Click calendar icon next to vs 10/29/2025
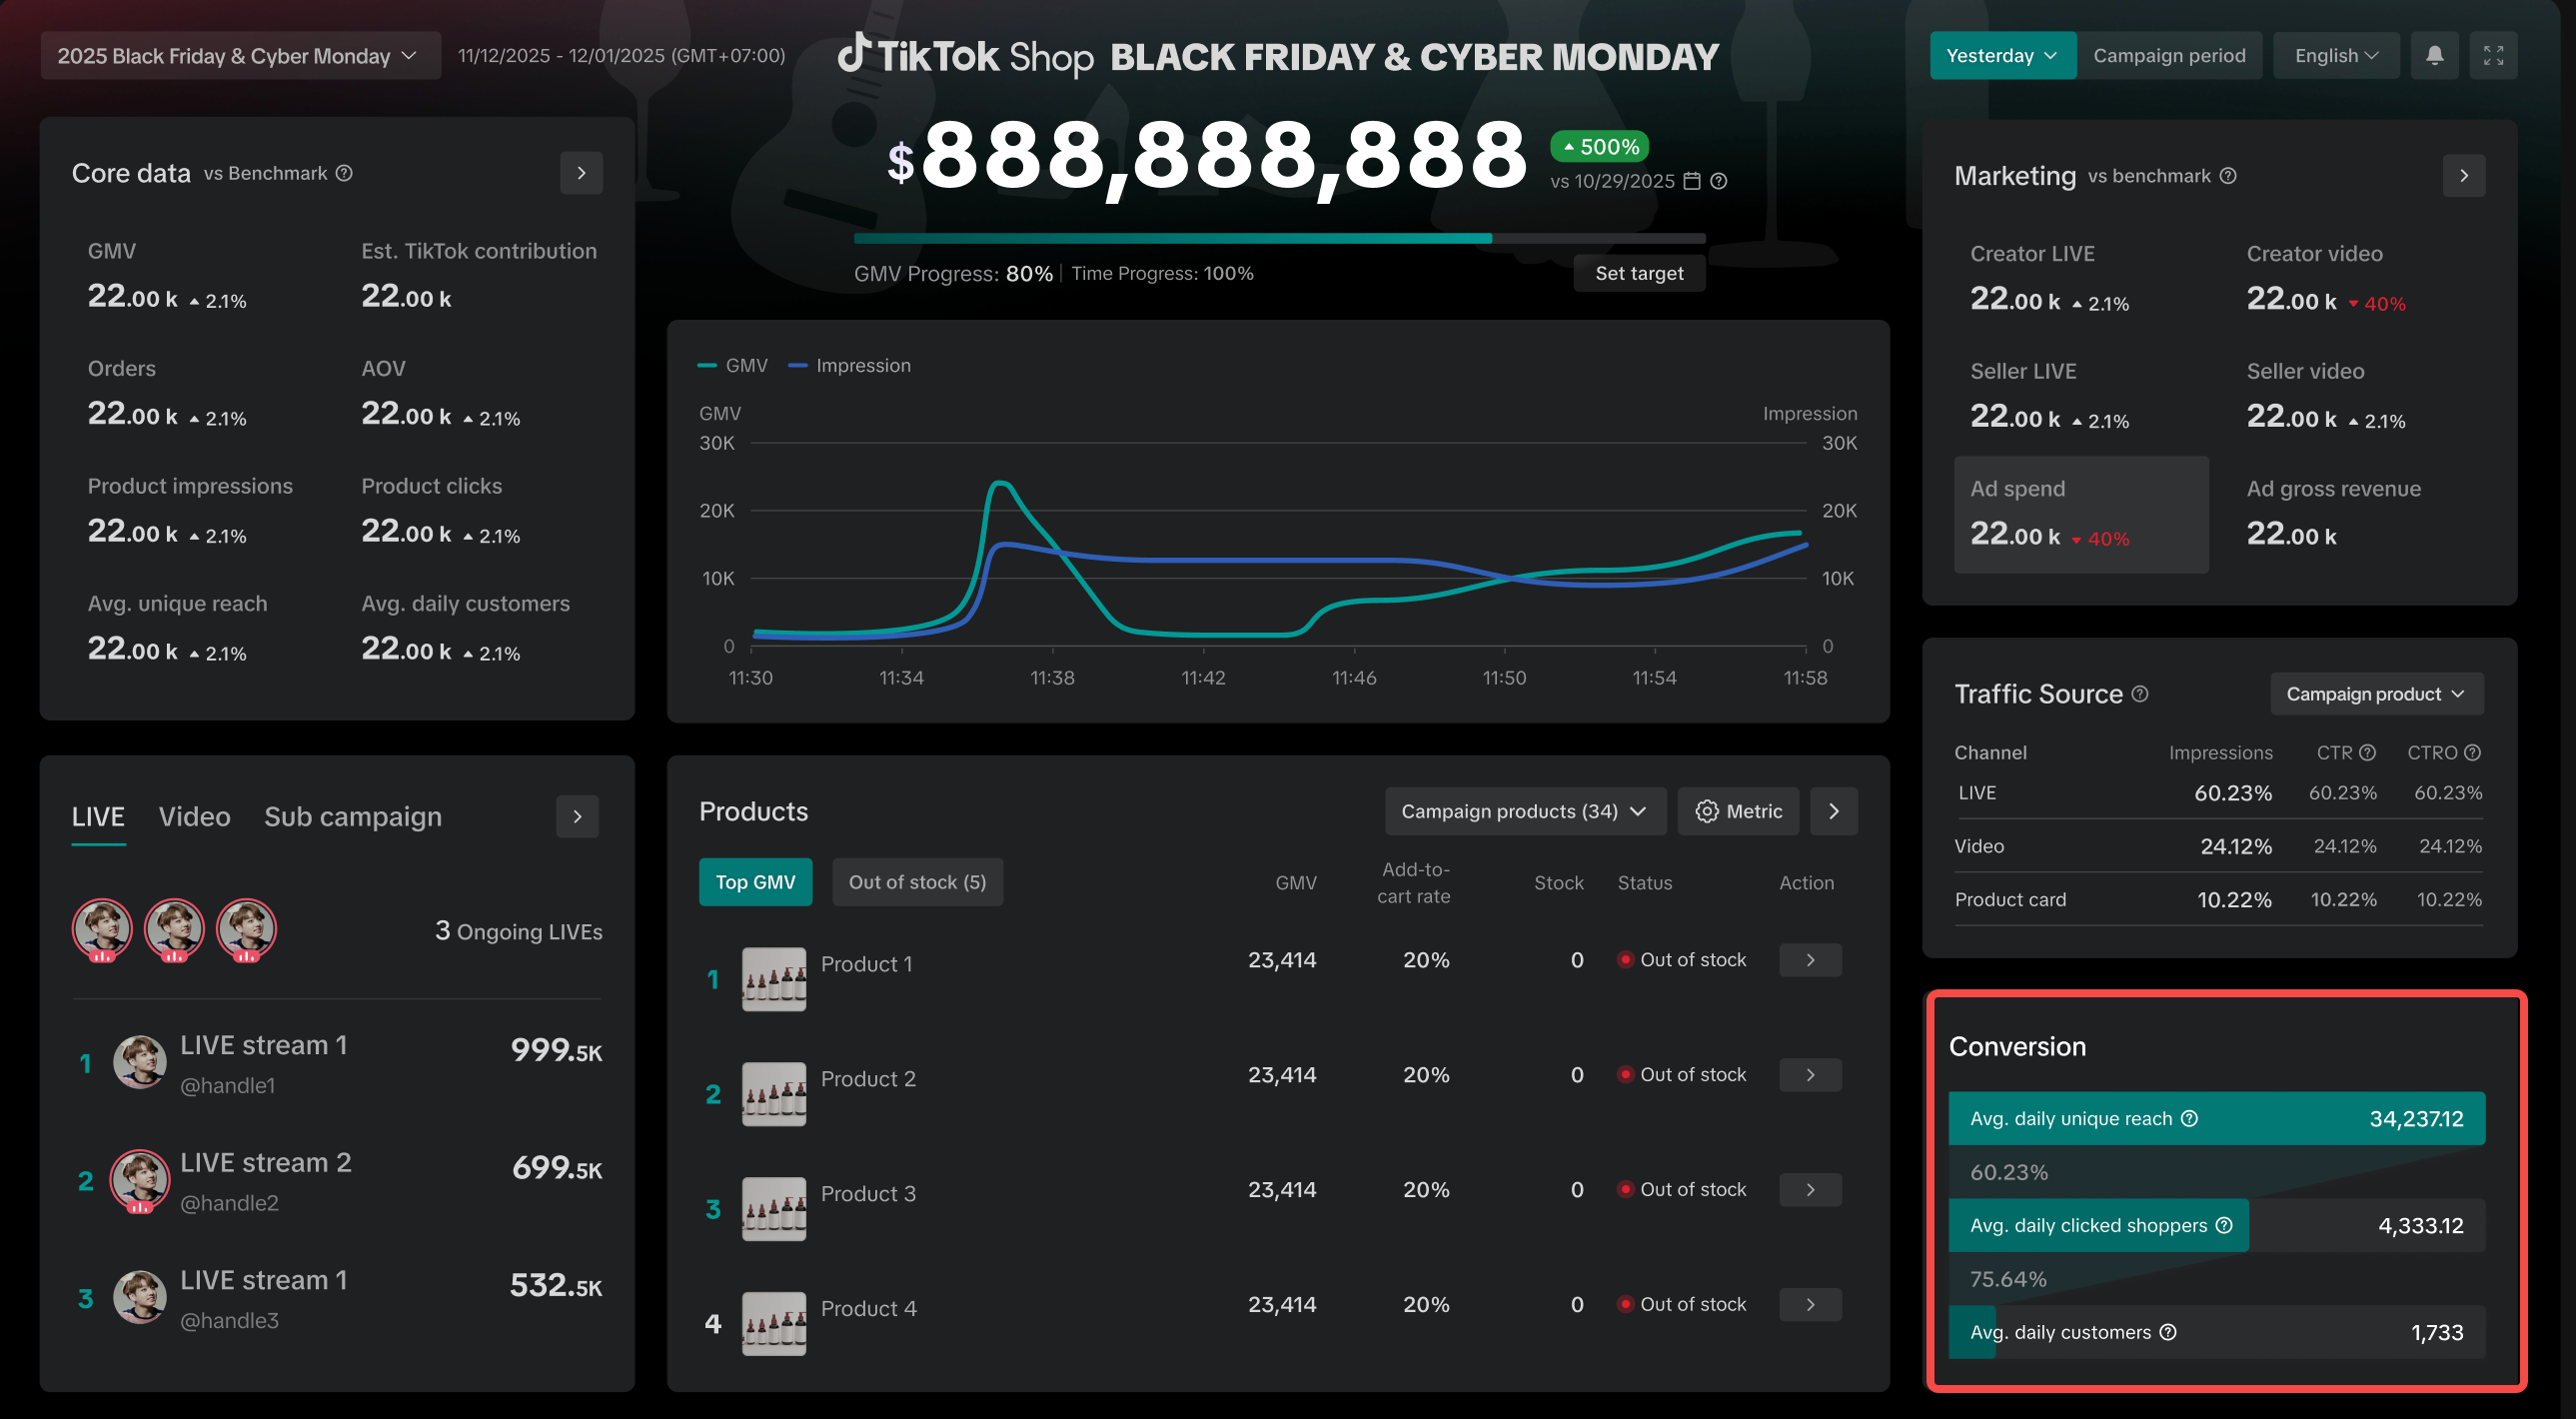Screen dimensions: 2576x1419 [x=1692, y=181]
